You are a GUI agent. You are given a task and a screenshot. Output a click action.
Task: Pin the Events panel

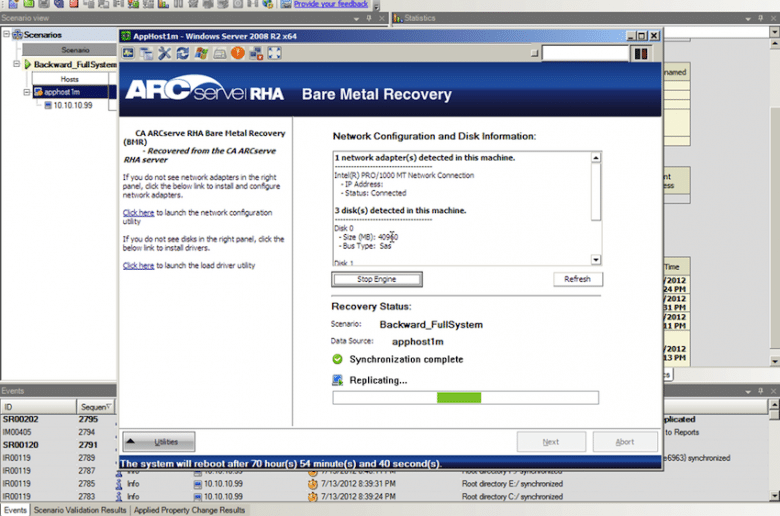coord(761,391)
